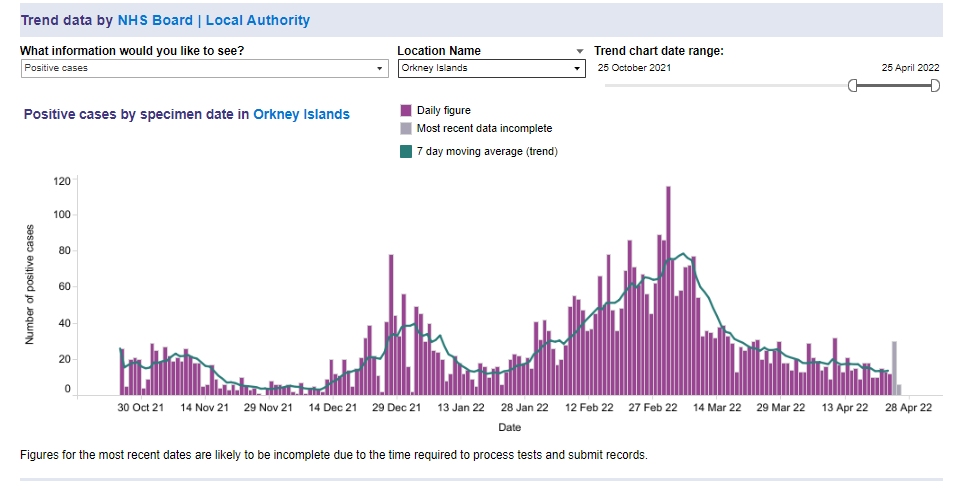Expand the Orkney Islands location dropdown

click(x=490, y=69)
